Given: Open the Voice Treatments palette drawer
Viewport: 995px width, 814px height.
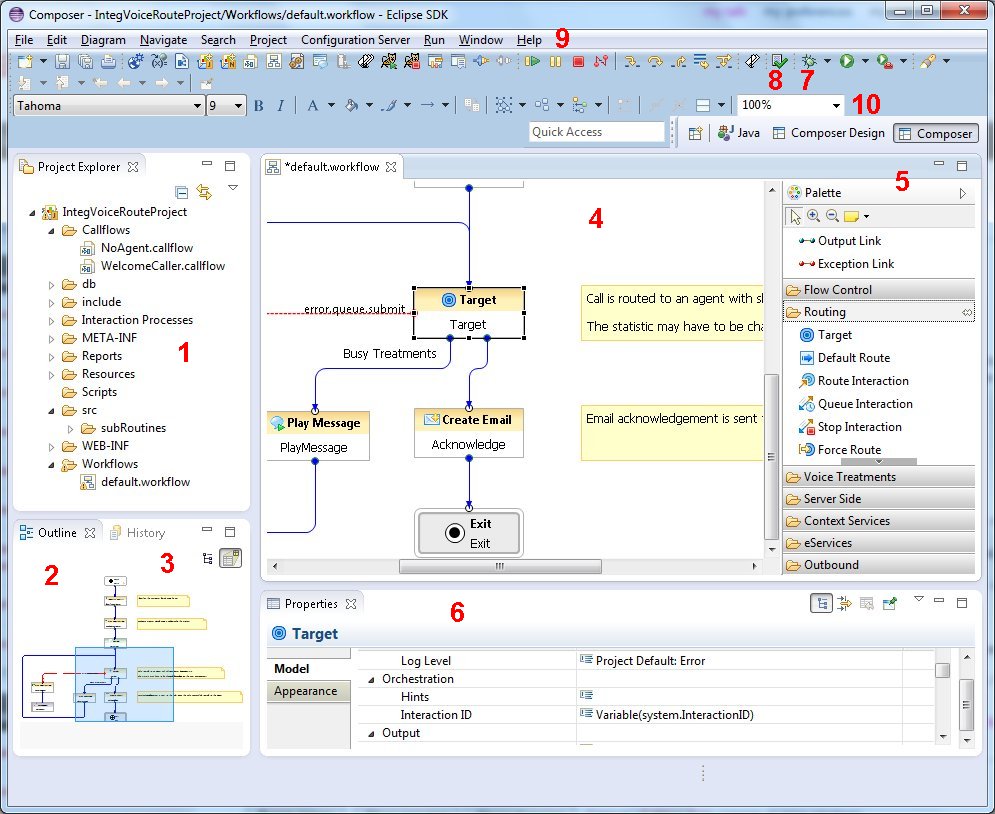Looking at the screenshot, I should pos(879,477).
